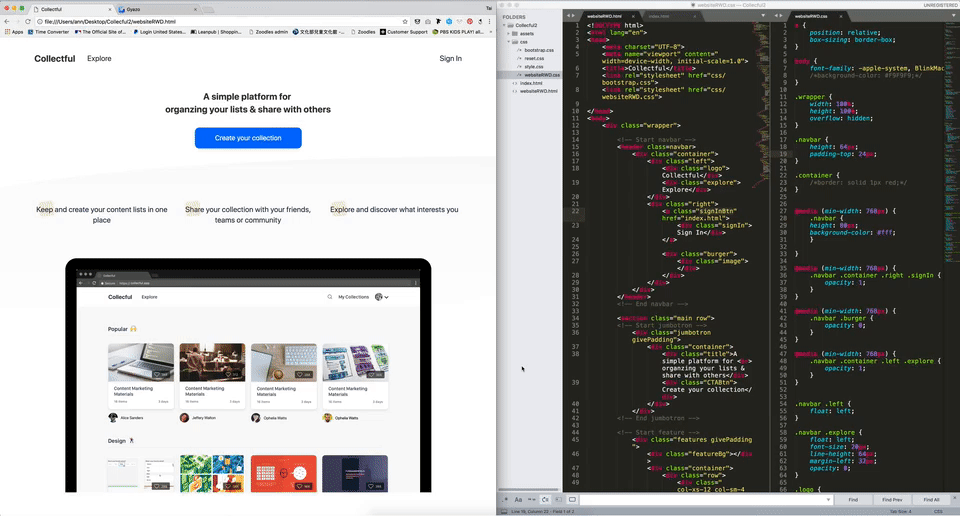
Task: Open the find history dropdown arrow
Action: coord(828,499)
